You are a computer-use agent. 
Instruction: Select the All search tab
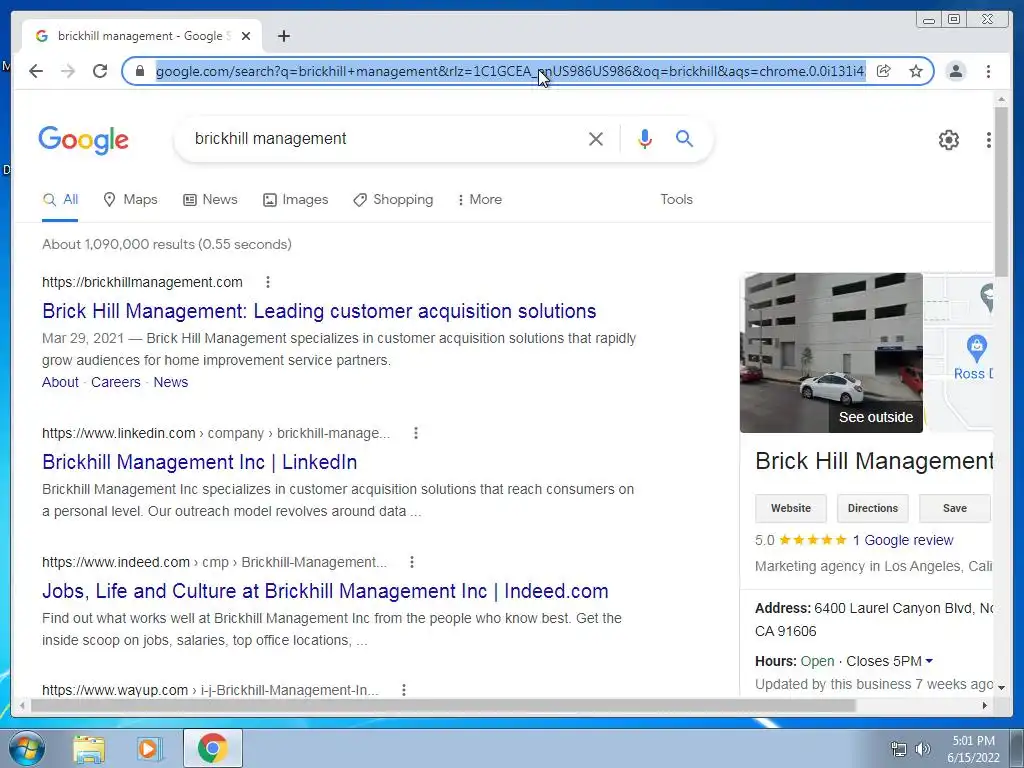click(60, 200)
